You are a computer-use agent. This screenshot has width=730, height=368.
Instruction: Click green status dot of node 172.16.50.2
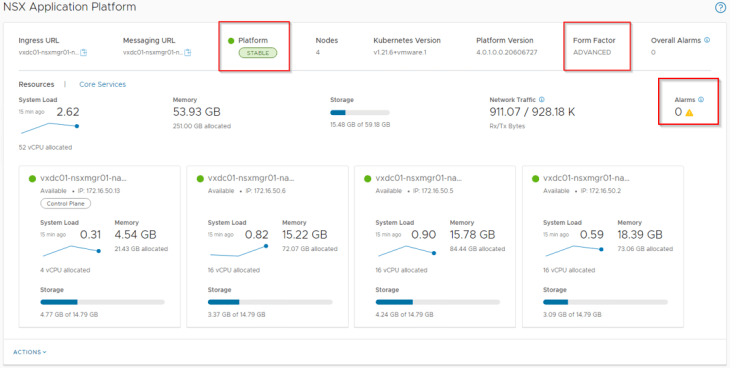[x=535, y=178]
